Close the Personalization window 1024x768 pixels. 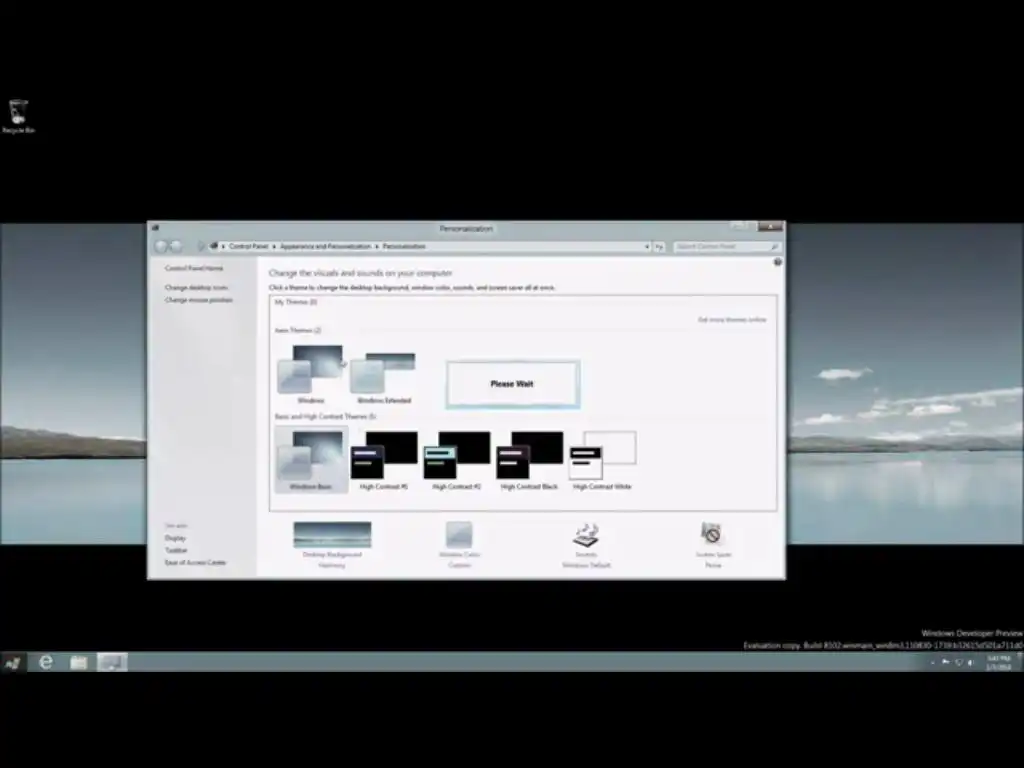[x=771, y=227]
